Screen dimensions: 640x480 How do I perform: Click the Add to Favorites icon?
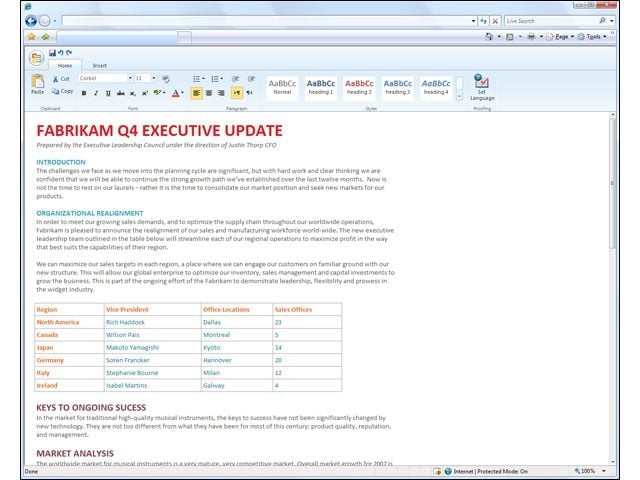(45, 37)
